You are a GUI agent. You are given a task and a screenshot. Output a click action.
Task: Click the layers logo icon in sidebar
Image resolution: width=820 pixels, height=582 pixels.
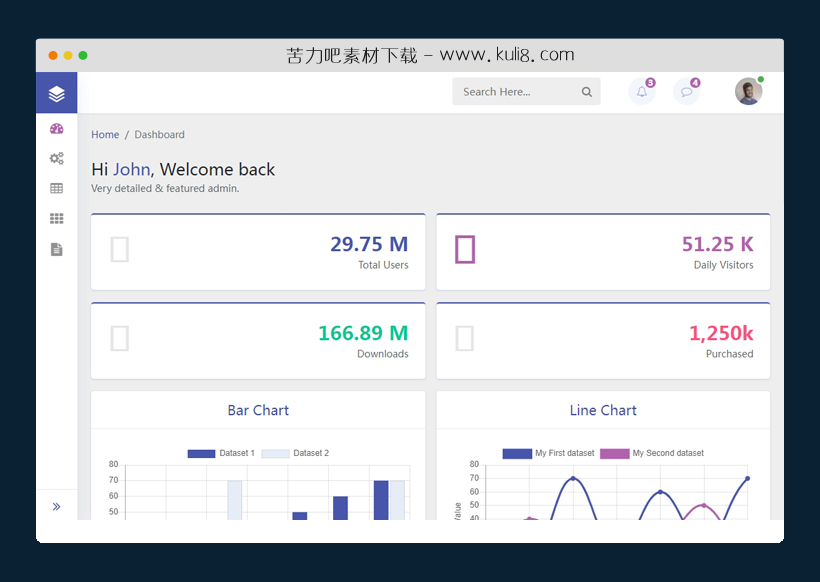pyautogui.click(x=56, y=93)
